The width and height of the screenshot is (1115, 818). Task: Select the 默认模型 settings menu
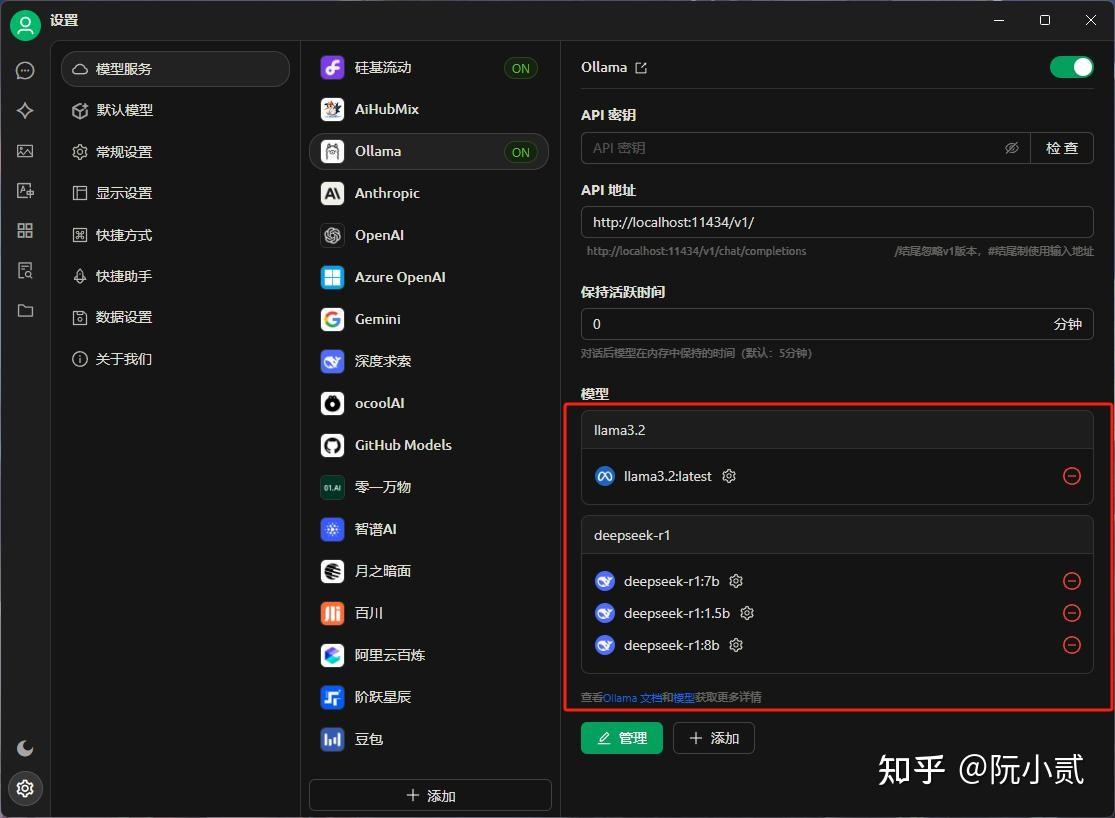point(176,110)
